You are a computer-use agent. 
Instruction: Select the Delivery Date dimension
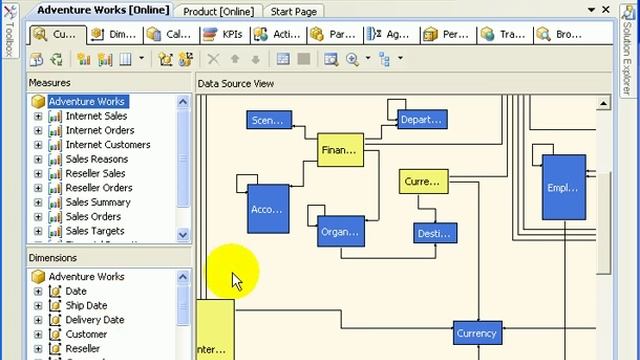click(x=95, y=320)
